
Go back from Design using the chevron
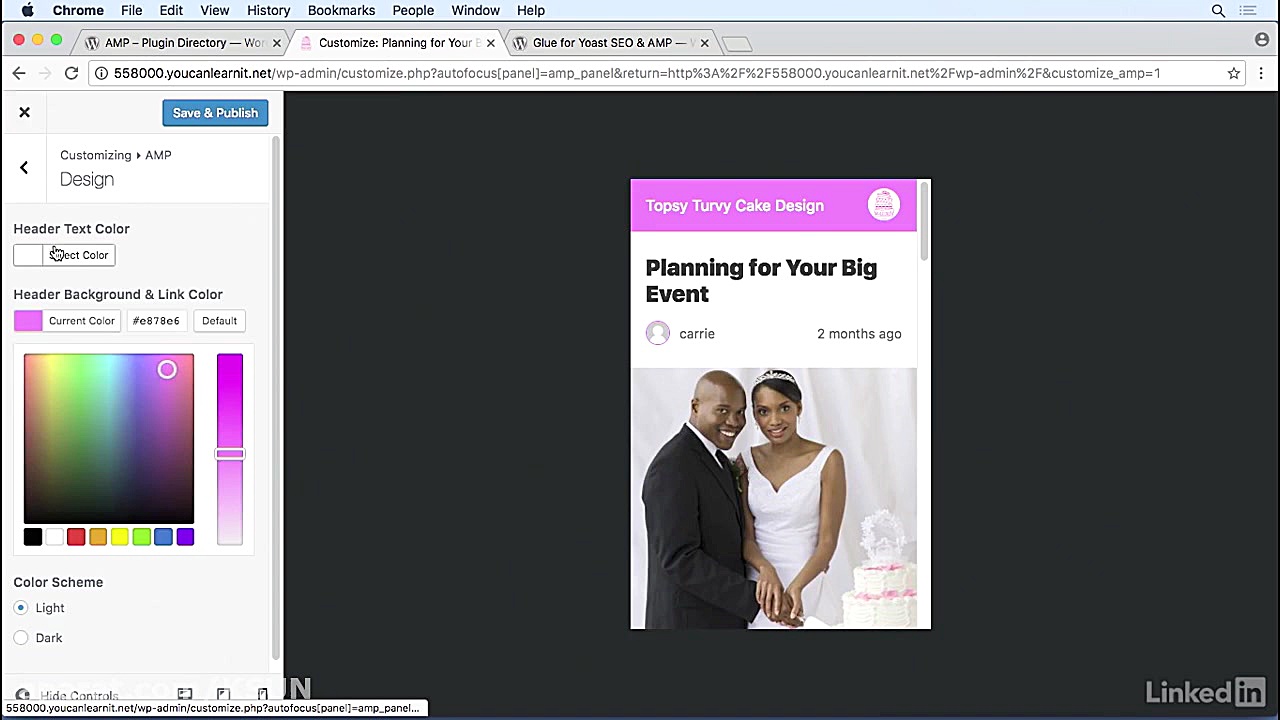[x=24, y=167]
